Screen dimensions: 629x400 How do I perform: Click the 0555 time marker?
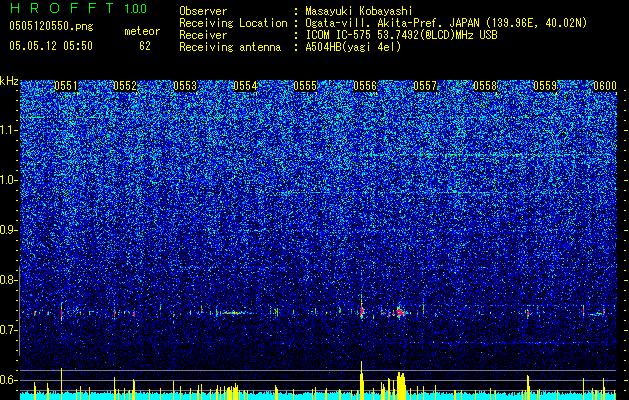pos(305,86)
